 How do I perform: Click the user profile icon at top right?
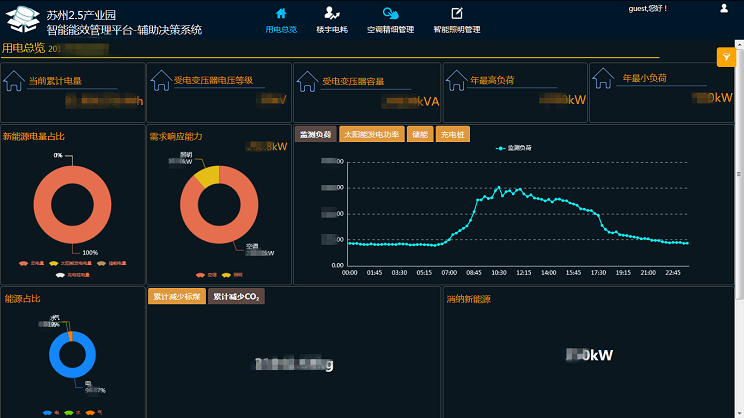[x=724, y=8]
